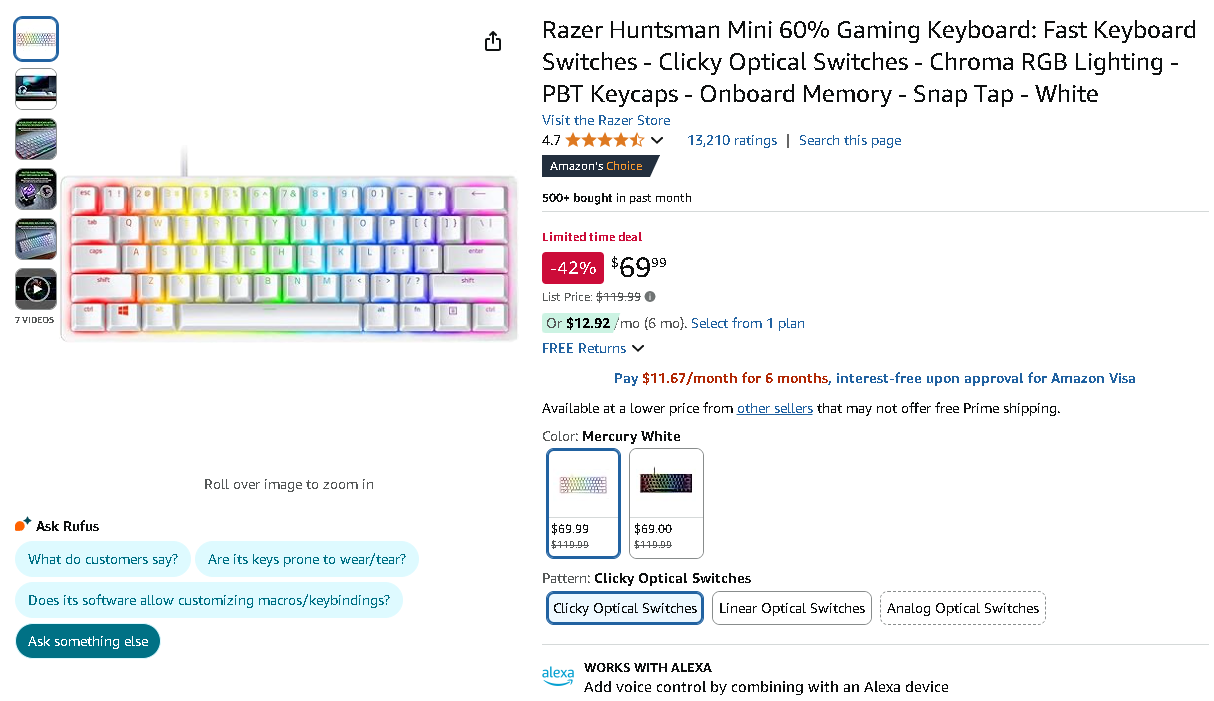Expand the ratings breakdown dropdown
Image resolution: width=1214 pixels, height=701 pixels.
click(x=657, y=141)
